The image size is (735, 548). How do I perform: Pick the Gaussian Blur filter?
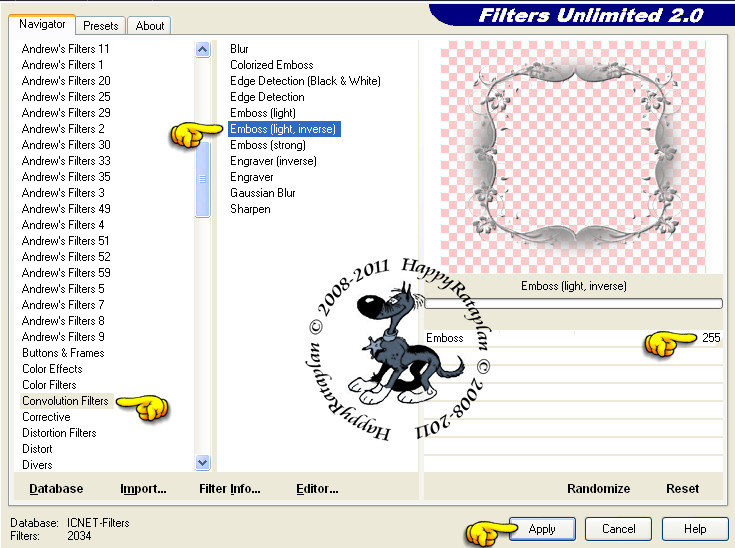[262, 193]
